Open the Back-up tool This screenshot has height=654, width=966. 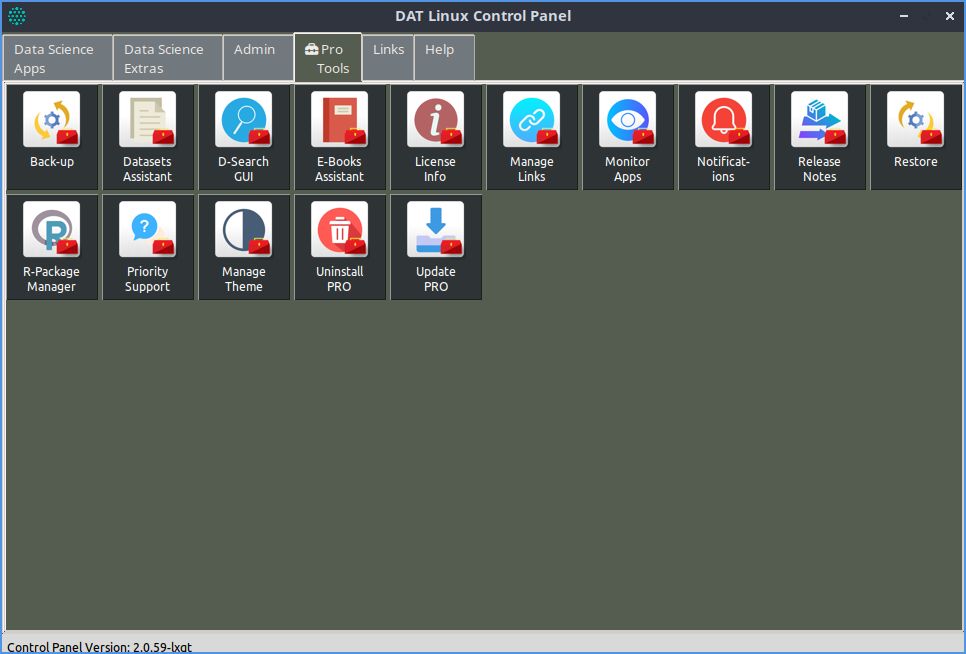pos(52,137)
